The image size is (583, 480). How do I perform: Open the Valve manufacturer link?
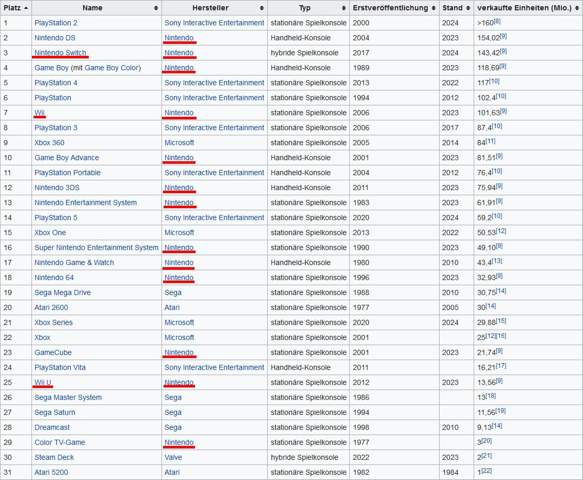click(173, 457)
